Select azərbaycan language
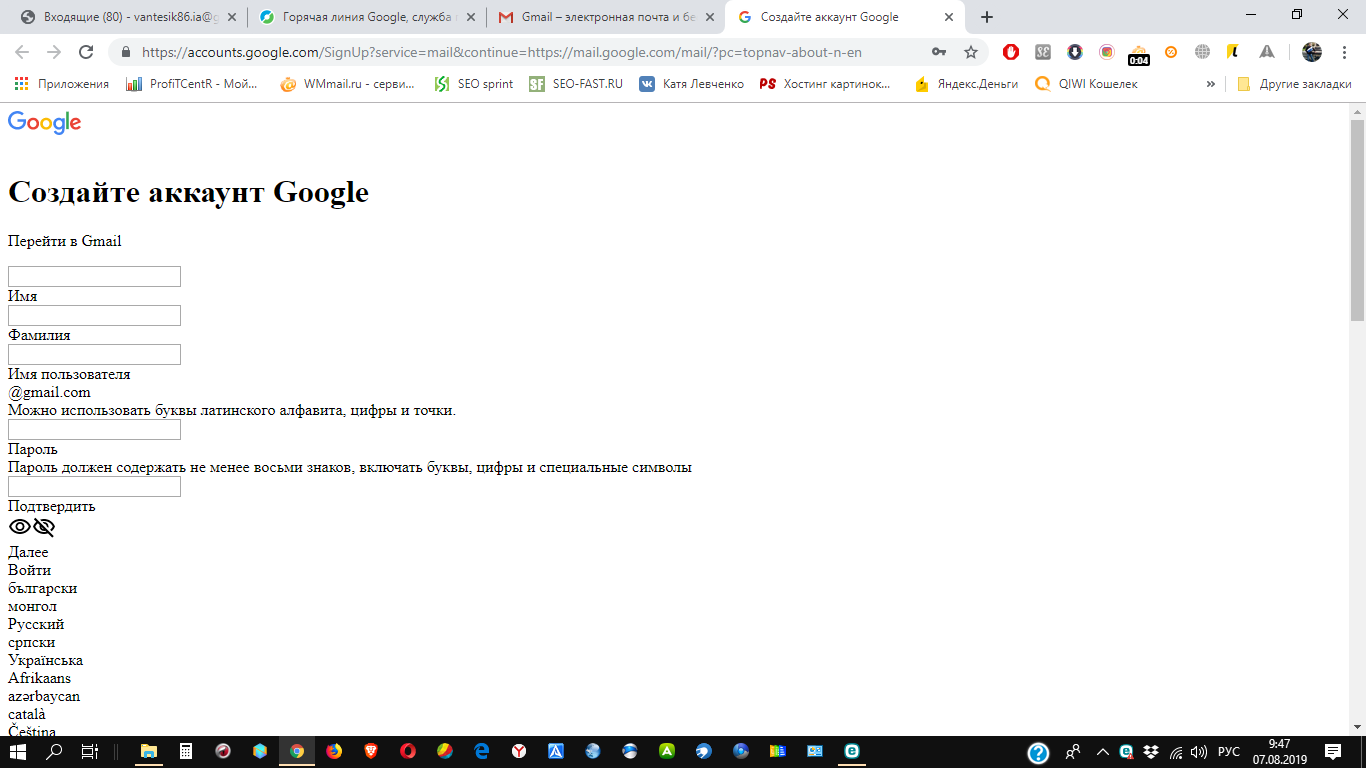 44,696
